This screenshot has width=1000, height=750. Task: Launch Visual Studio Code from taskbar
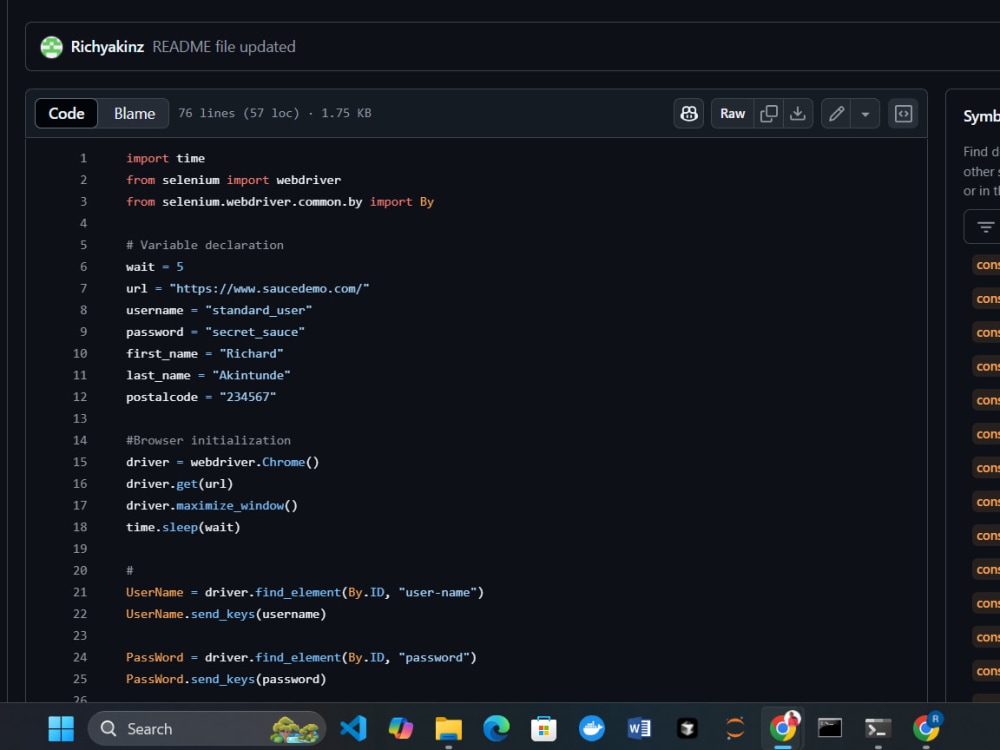[x=353, y=728]
